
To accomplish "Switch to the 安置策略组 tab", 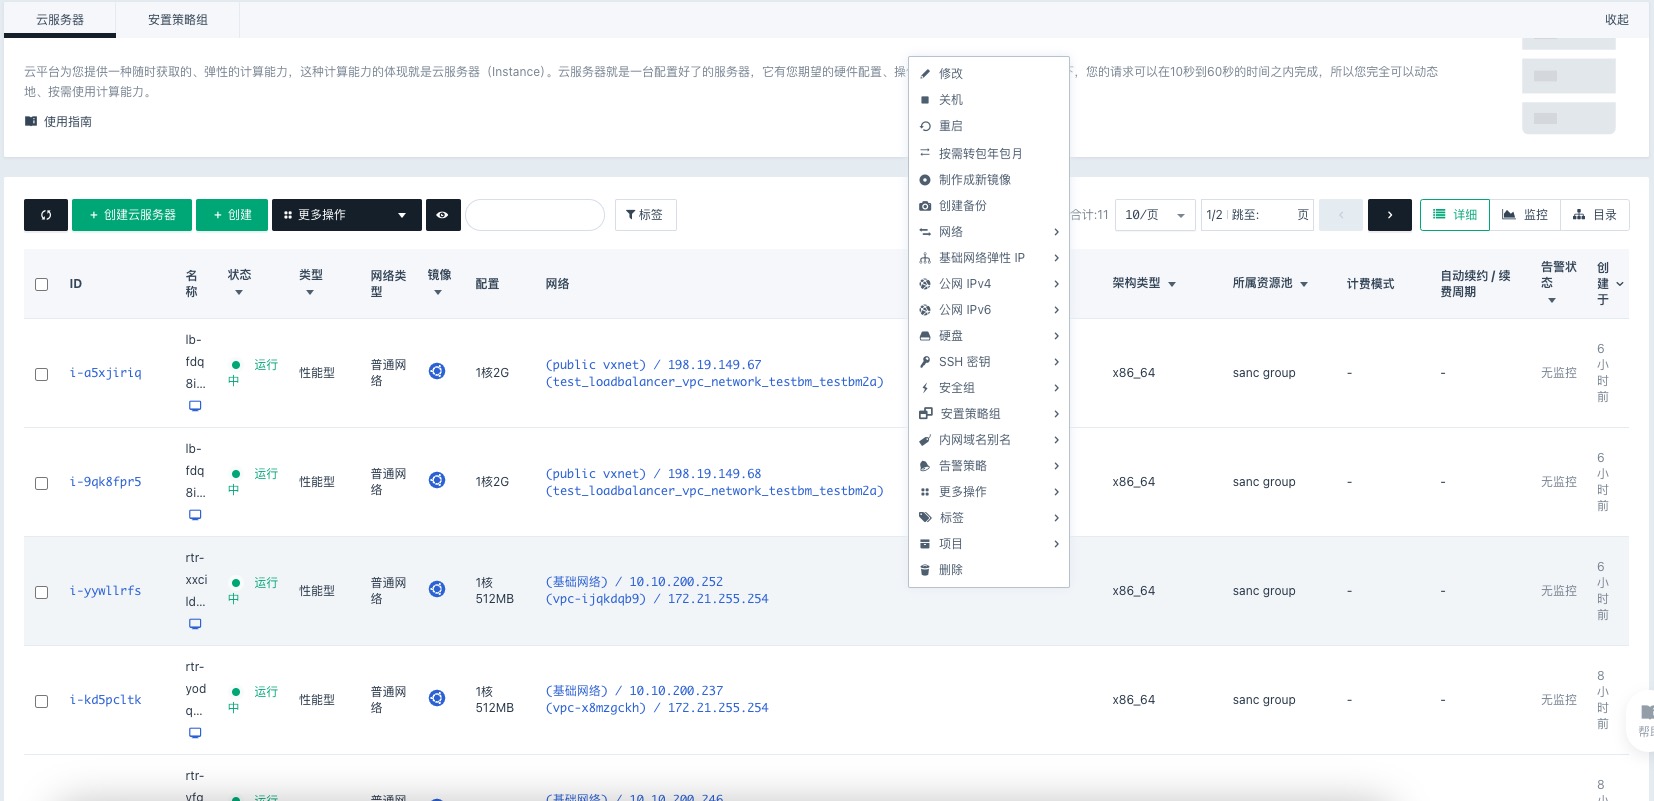I will click(x=178, y=20).
